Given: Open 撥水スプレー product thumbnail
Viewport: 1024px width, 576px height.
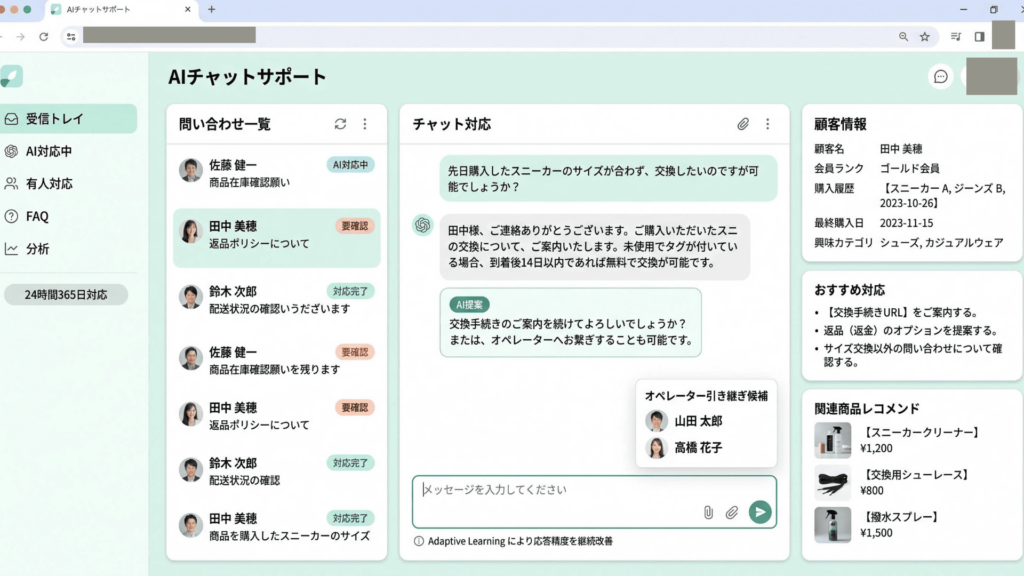Looking at the screenshot, I should [833, 524].
